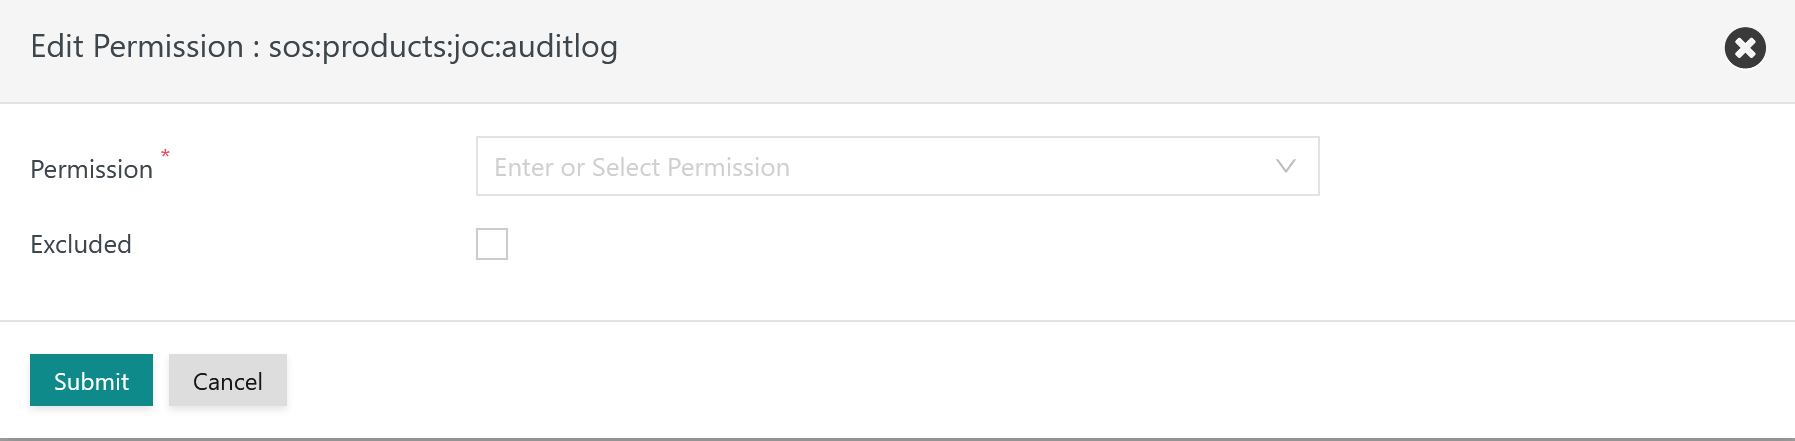Enable the Excluded checkbox
The image size is (1795, 441).
click(x=492, y=244)
